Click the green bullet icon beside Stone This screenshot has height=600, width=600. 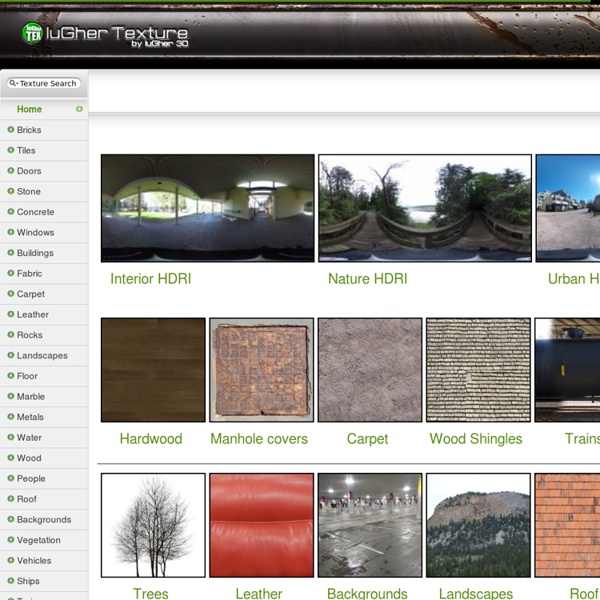(x=11, y=191)
